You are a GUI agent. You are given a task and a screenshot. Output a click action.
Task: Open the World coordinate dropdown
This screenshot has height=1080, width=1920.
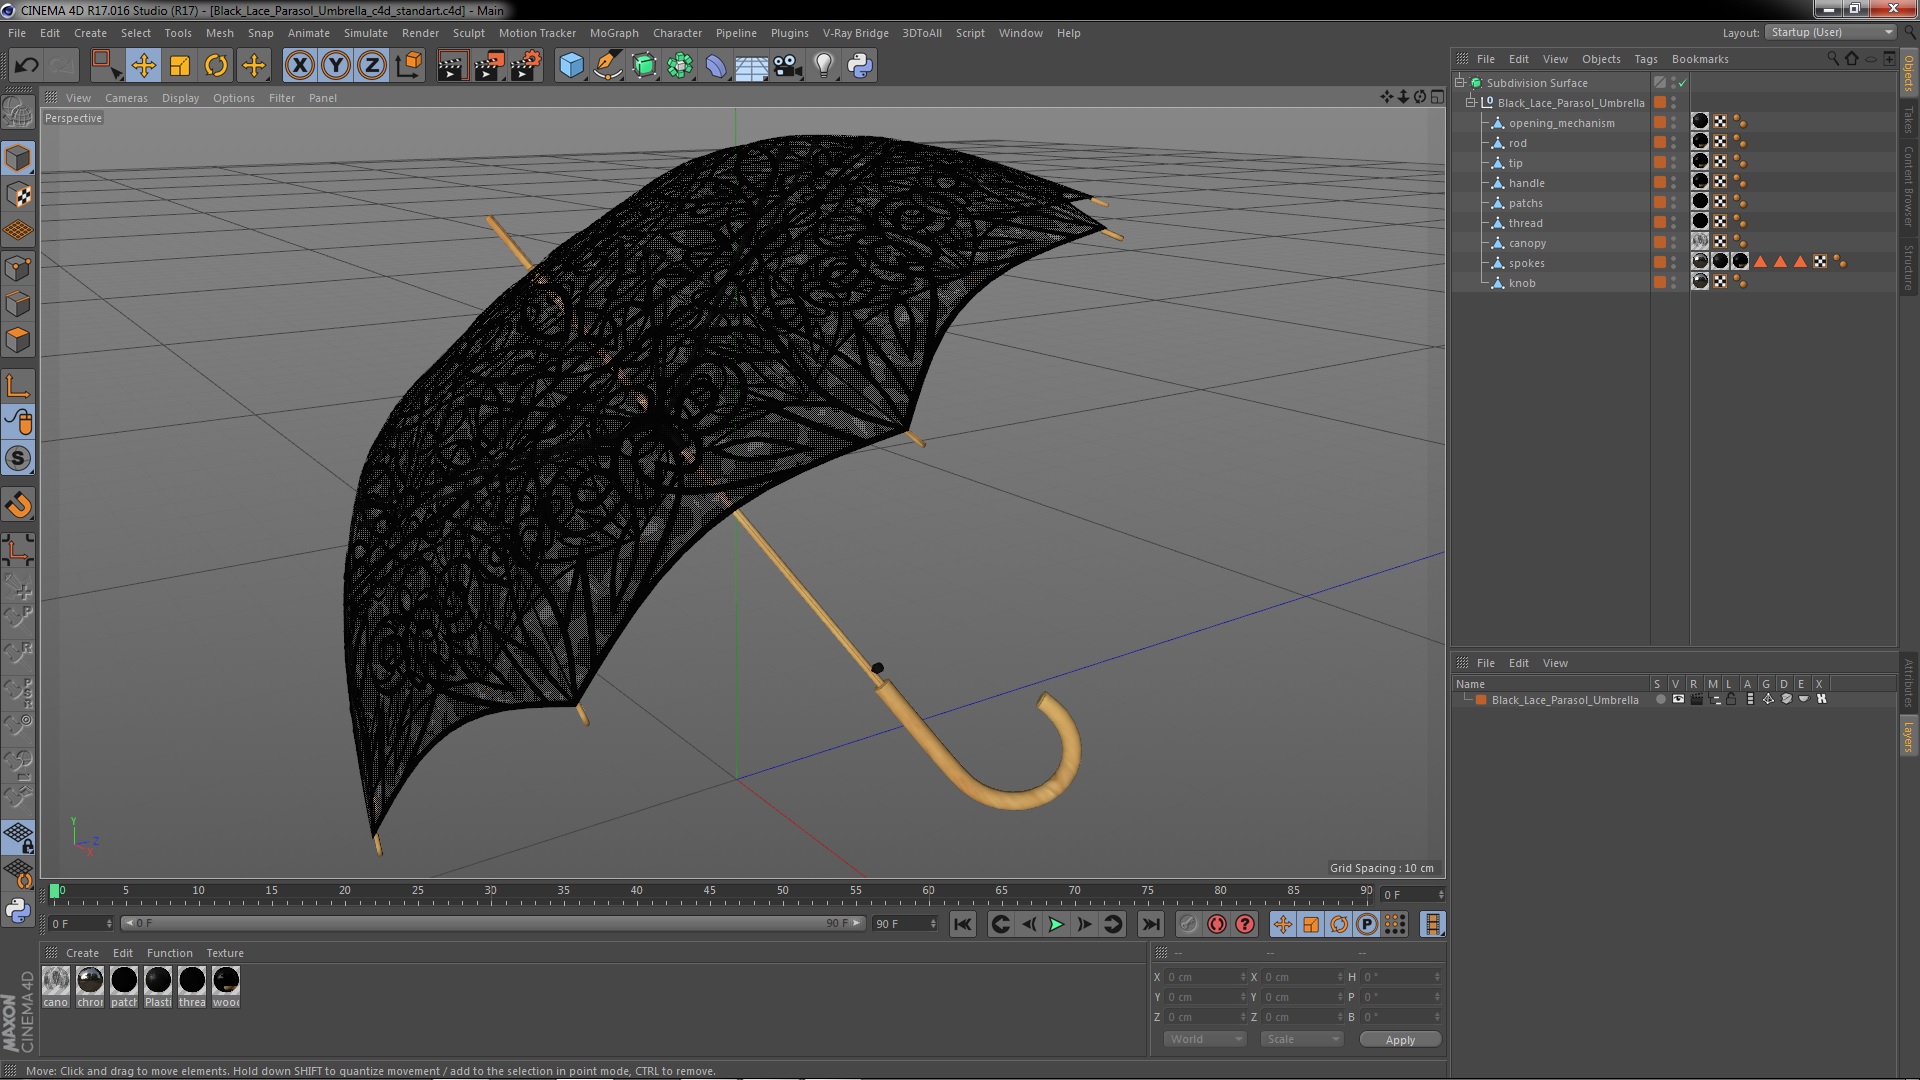tap(1205, 1040)
